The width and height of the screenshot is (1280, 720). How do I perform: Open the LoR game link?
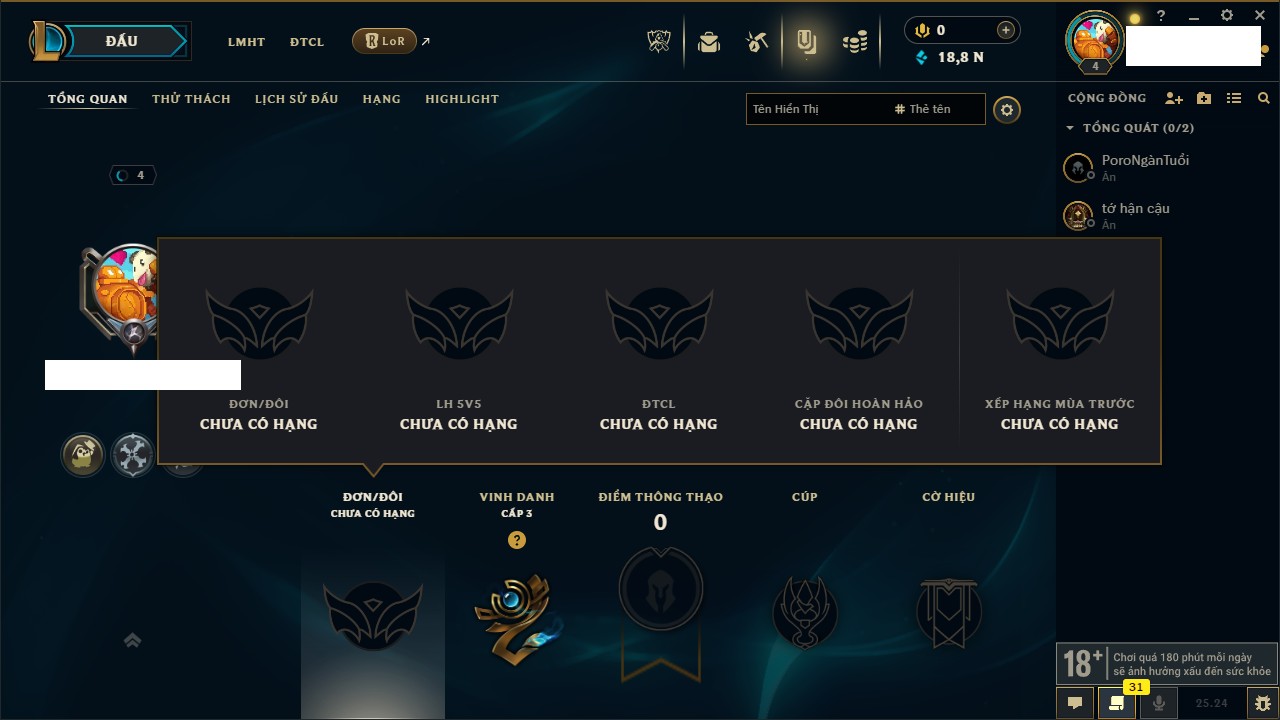pos(384,41)
